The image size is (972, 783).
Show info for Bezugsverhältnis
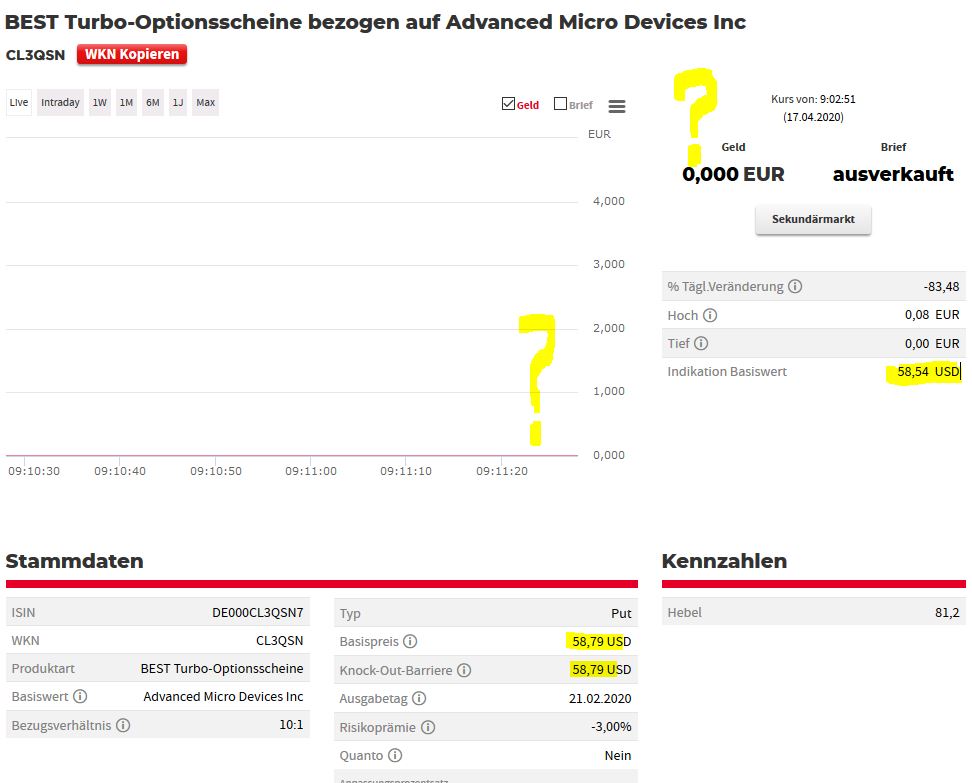pyautogui.click(x=123, y=725)
